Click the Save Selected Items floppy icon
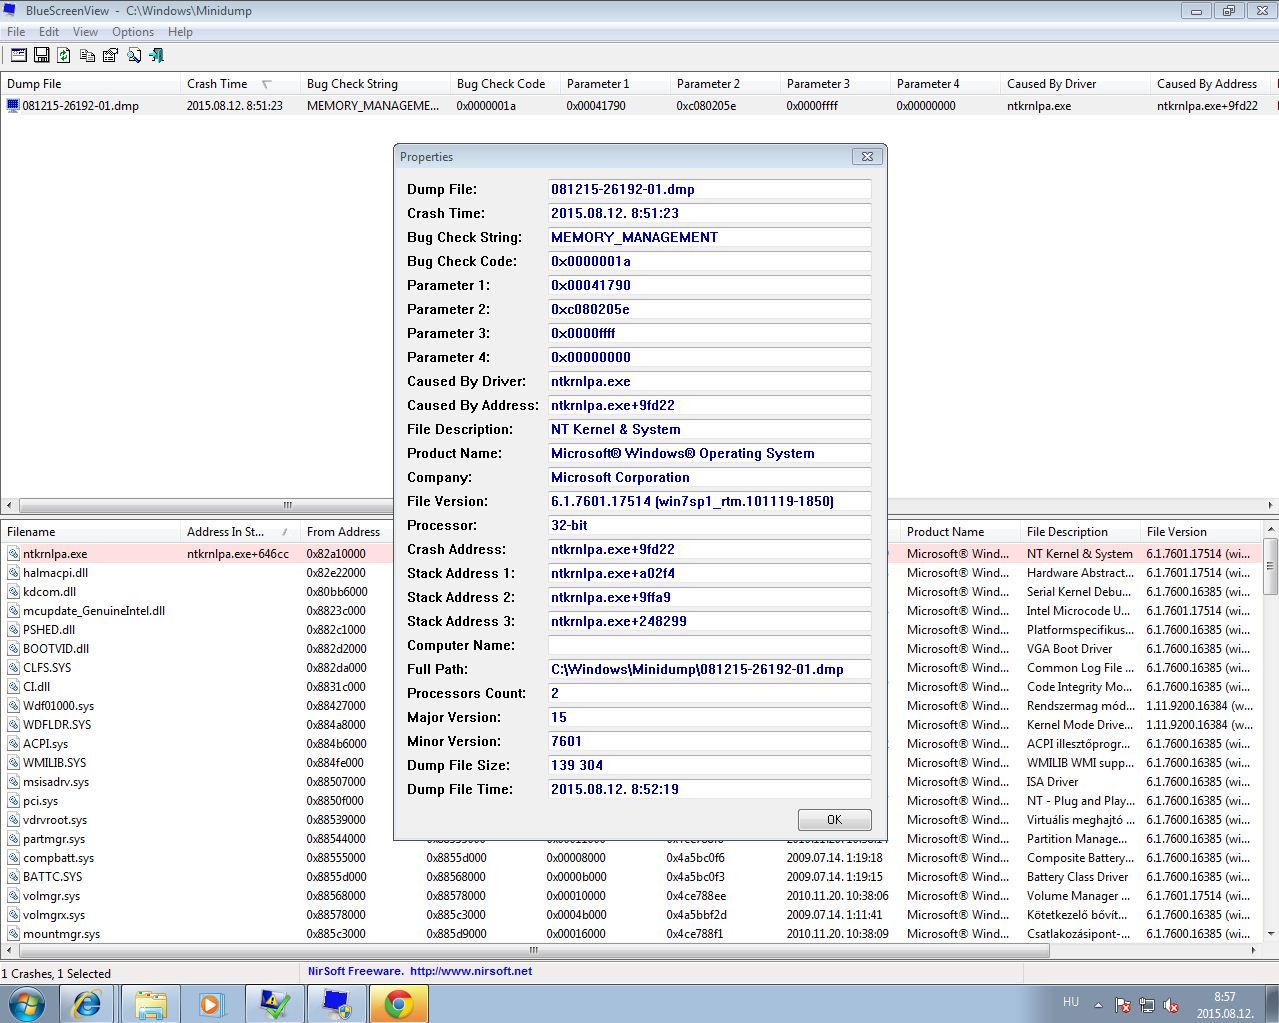 [42, 55]
